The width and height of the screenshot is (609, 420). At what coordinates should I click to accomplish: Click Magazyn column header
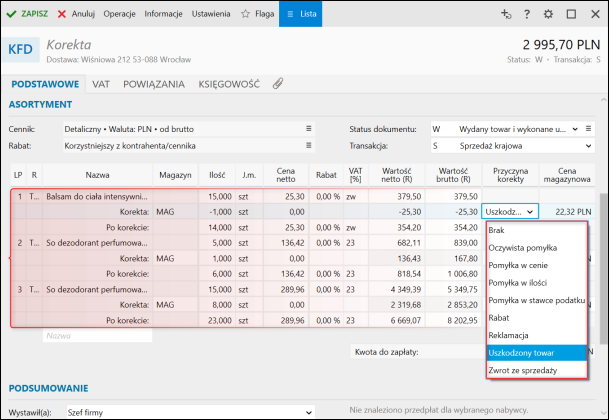(x=175, y=175)
